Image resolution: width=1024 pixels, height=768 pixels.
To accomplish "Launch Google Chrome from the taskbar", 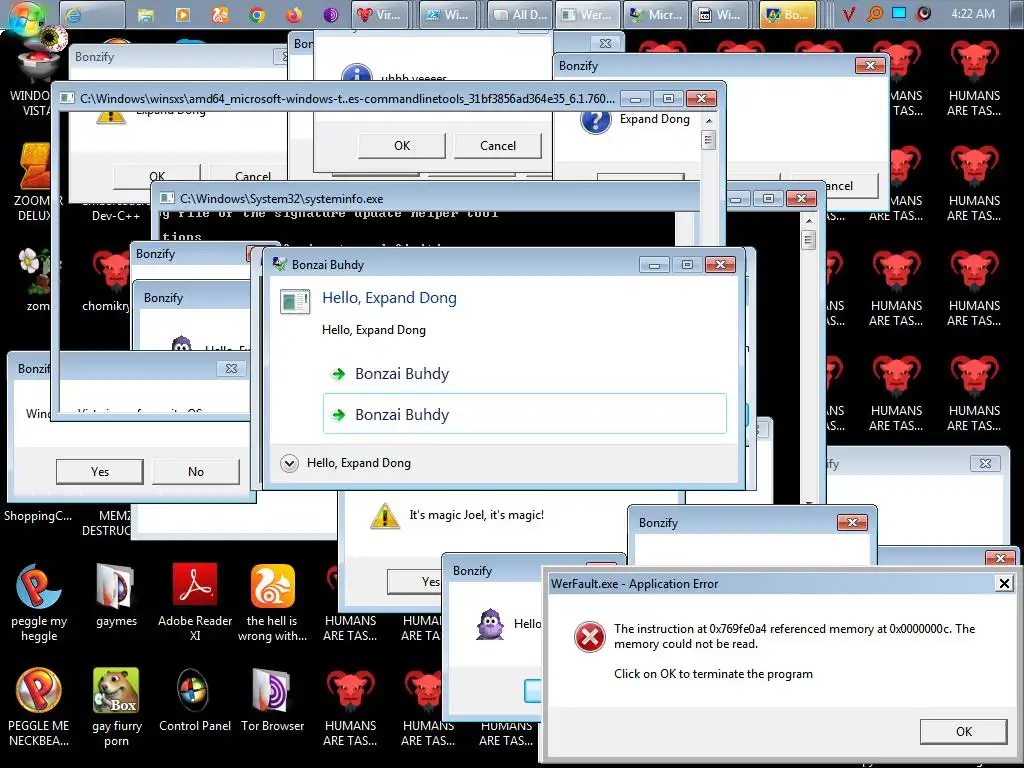I will pos(257,14).
